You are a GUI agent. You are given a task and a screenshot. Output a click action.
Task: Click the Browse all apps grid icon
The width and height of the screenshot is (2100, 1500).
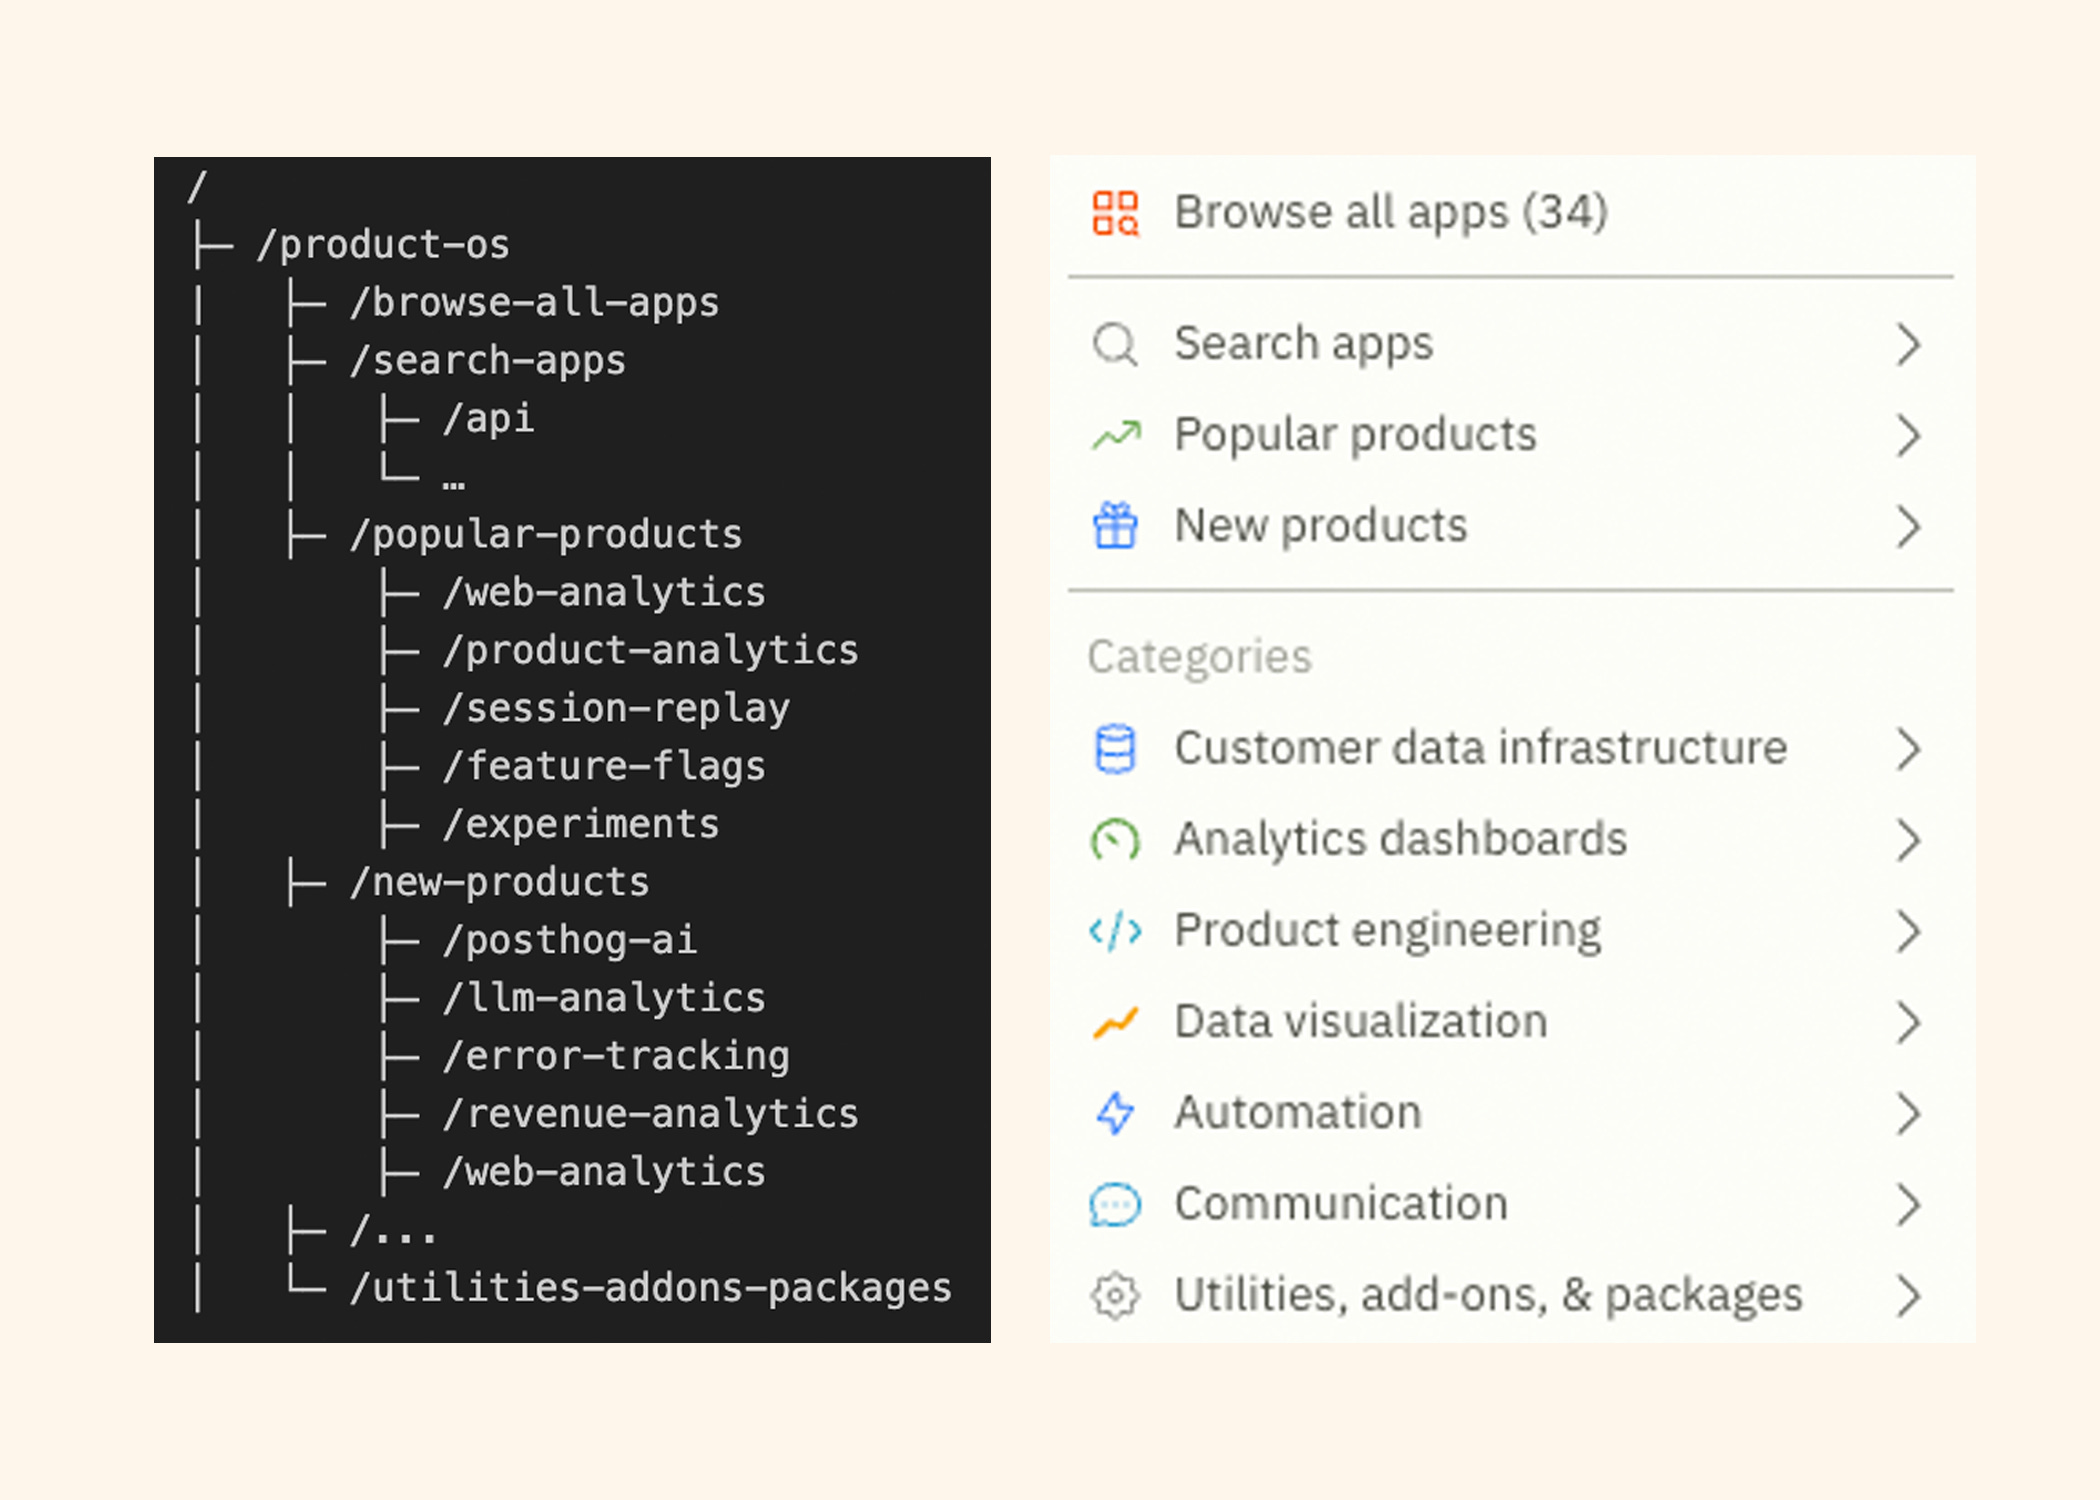tap(1115, 213)
